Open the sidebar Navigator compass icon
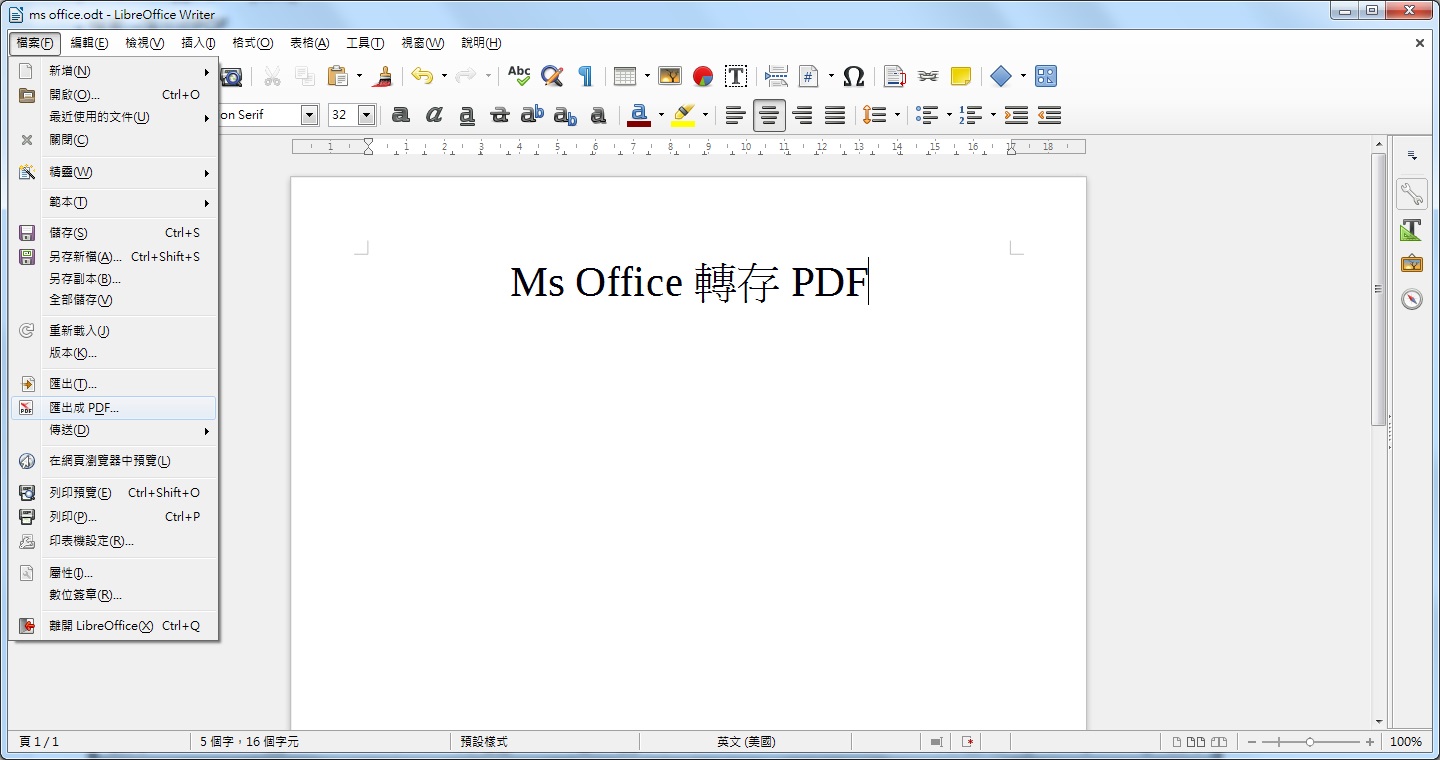 pyautogui.click(x=1411, y=299)
